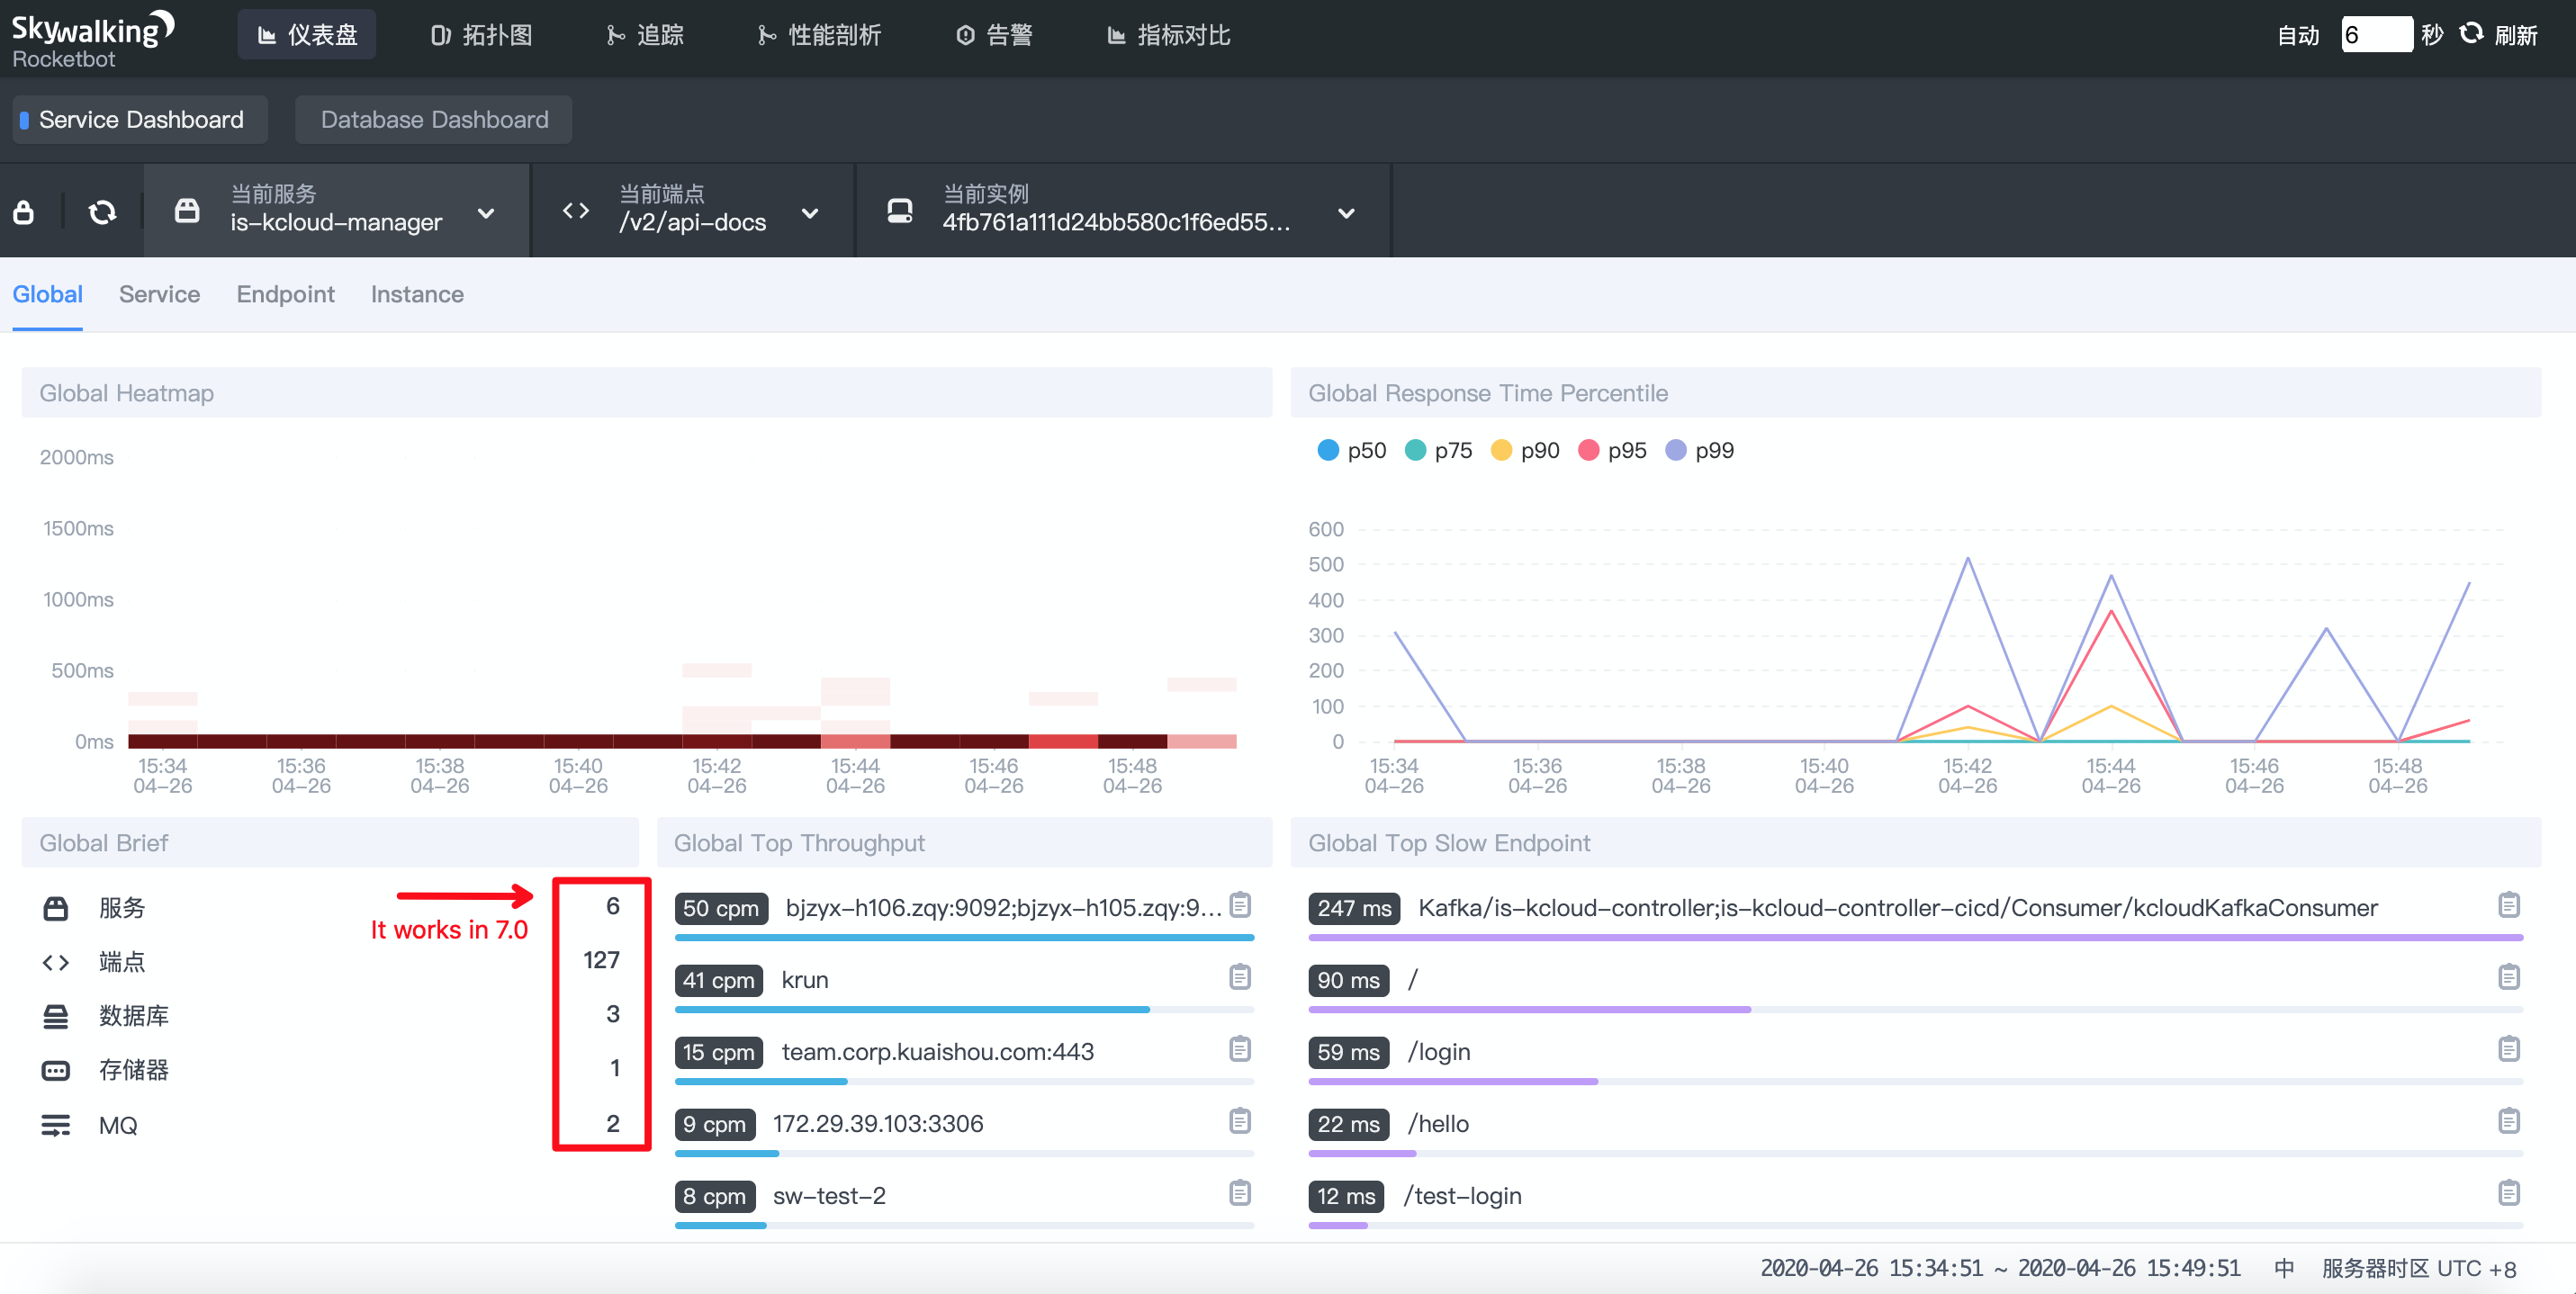The height and width of the screenshot is (1294, 2576).
Task: Copy the /hello slow endpoint name
Action: [x=2508, y=1121]
